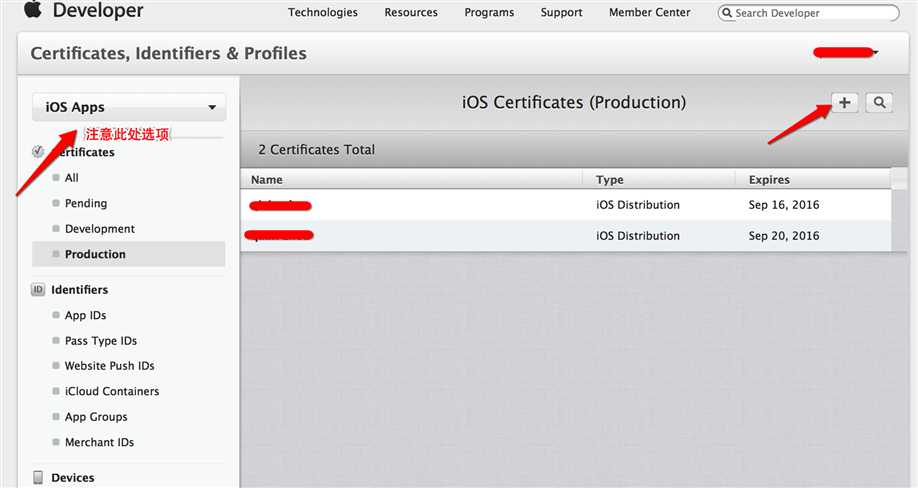Open the Support menu

click(x=561, y=12)
